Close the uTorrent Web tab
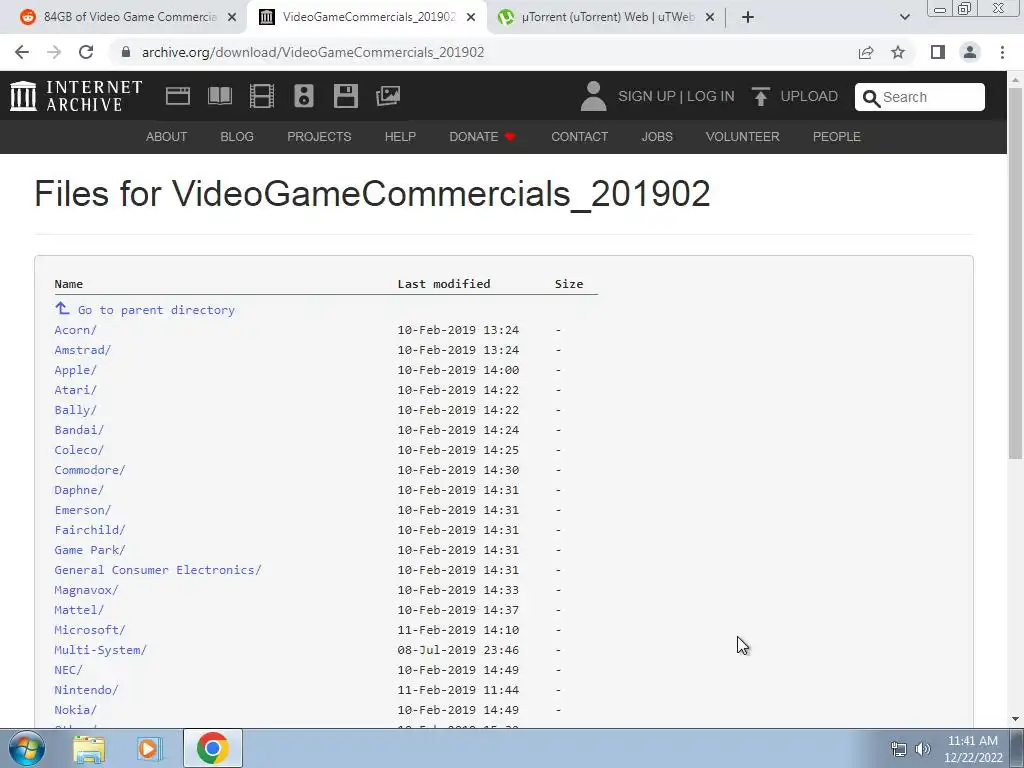The width and height of the screenshot is (1024, 768). pyautogui.click(x=710, y=17)
